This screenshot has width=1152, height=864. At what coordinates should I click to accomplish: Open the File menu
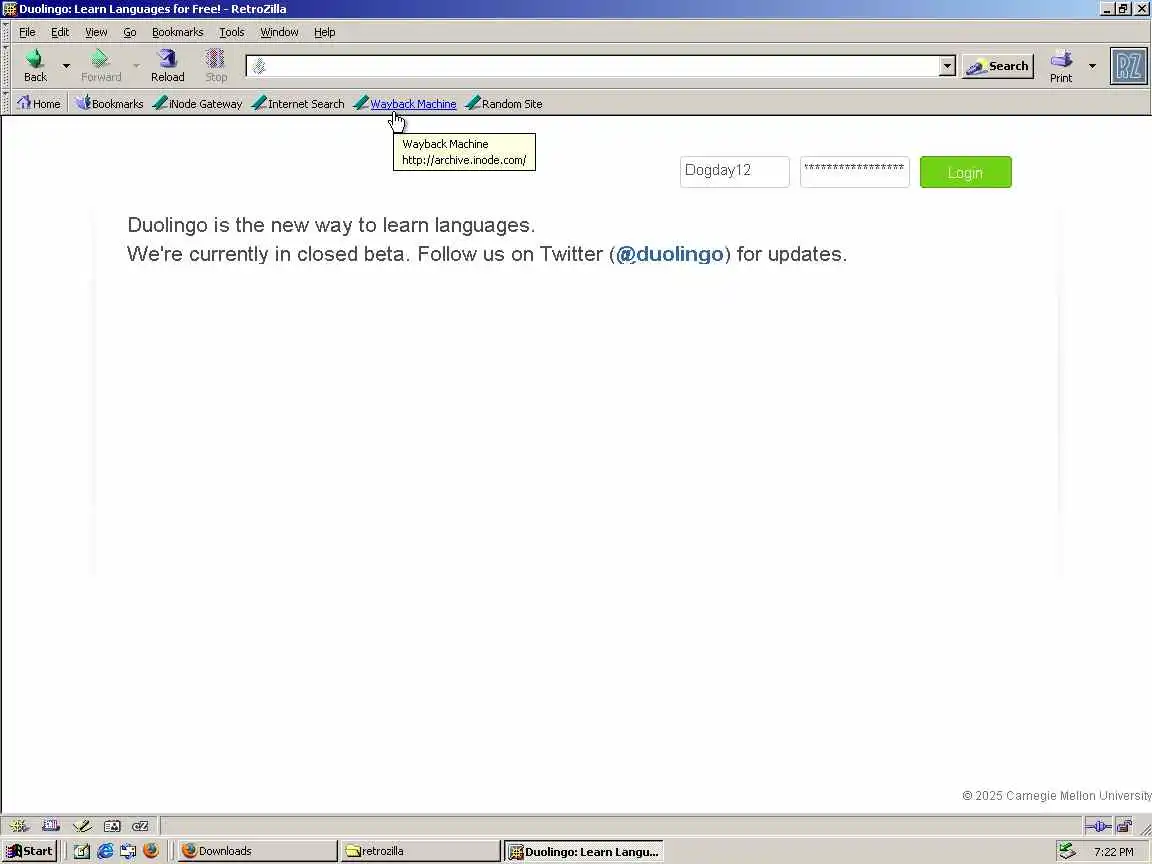(x=27, y=32)
